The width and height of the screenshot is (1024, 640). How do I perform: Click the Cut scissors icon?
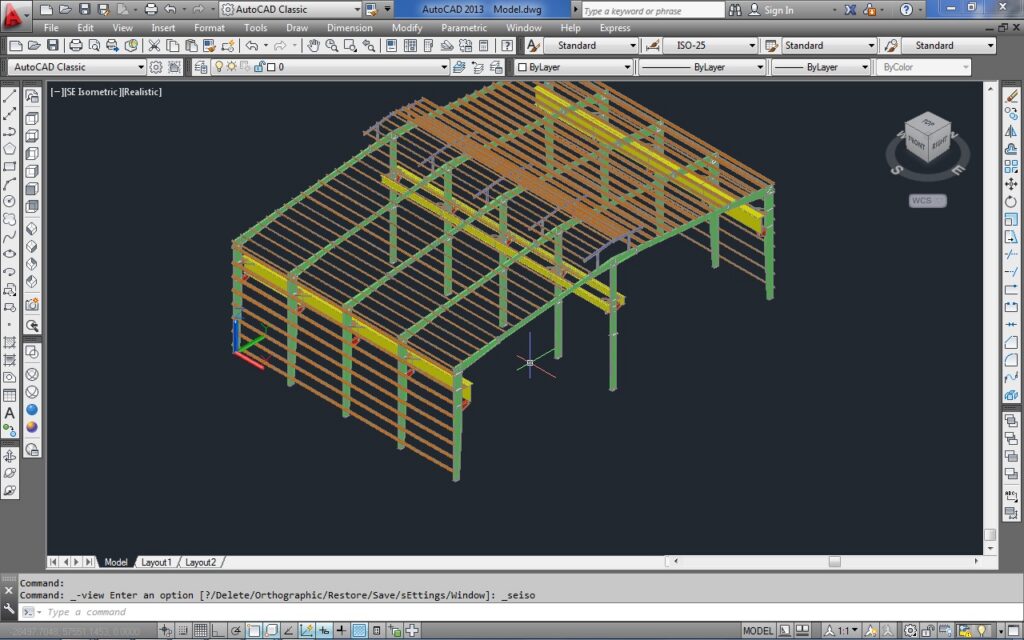[154, 45]
